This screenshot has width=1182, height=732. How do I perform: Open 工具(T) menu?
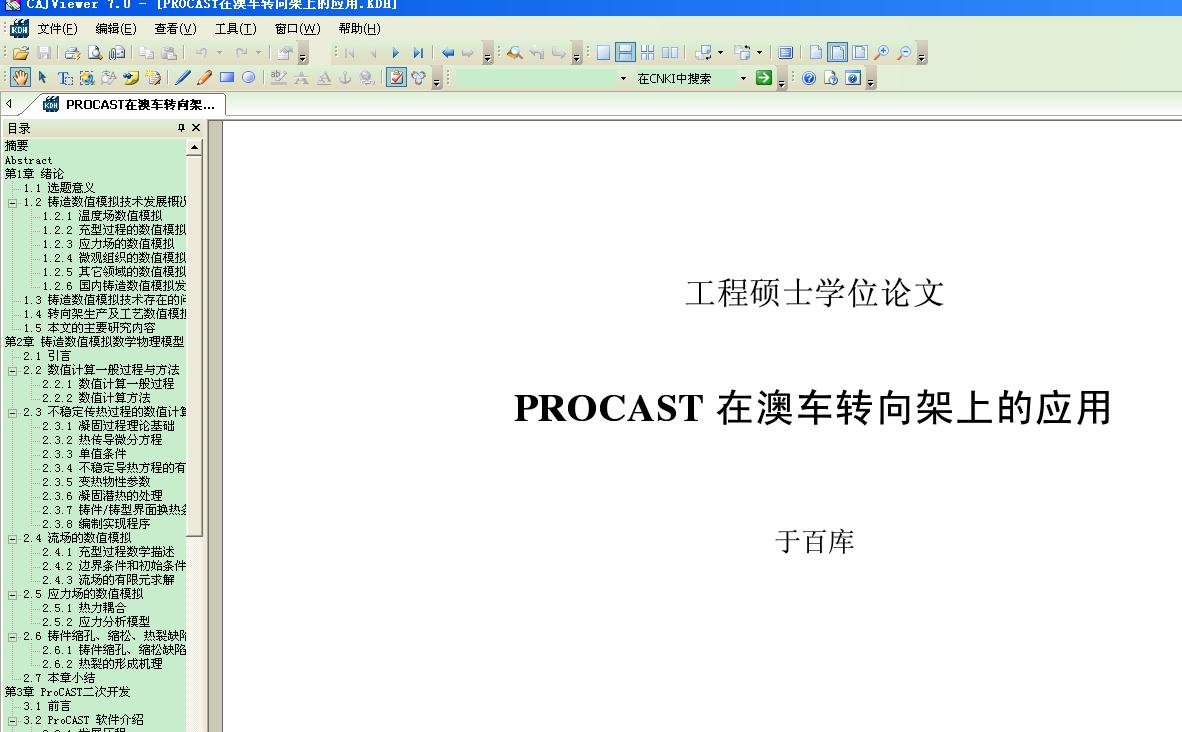pos(235,29)
